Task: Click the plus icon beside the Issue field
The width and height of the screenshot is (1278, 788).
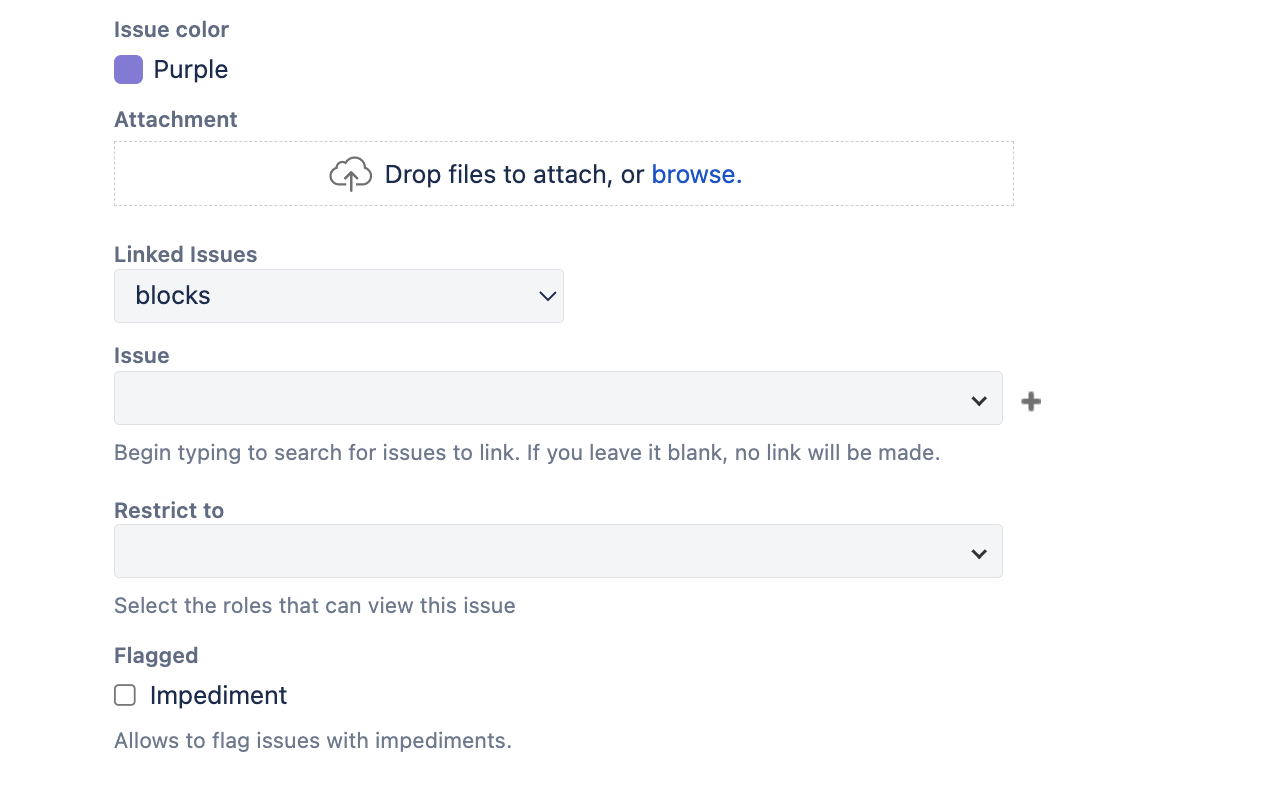Action: pyautogui.click(x=1031, y=401)
